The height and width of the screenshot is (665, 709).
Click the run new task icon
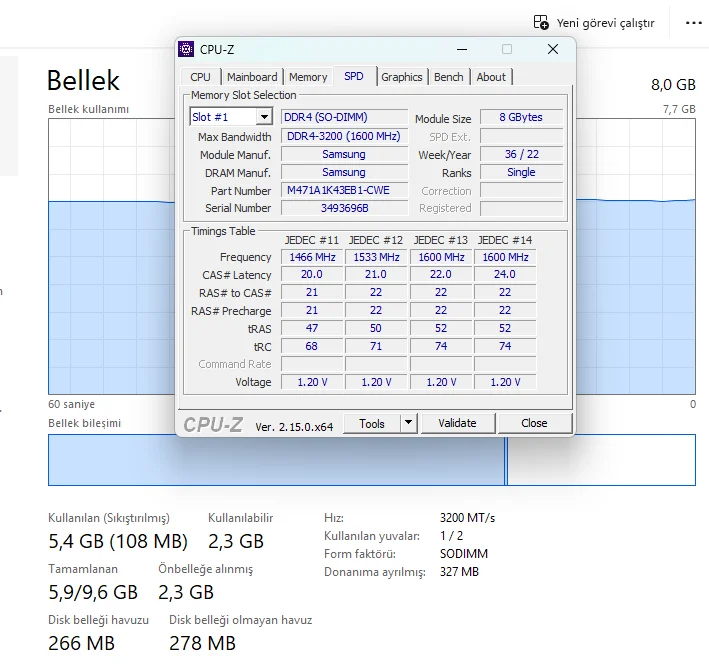(x=541, y=23)
